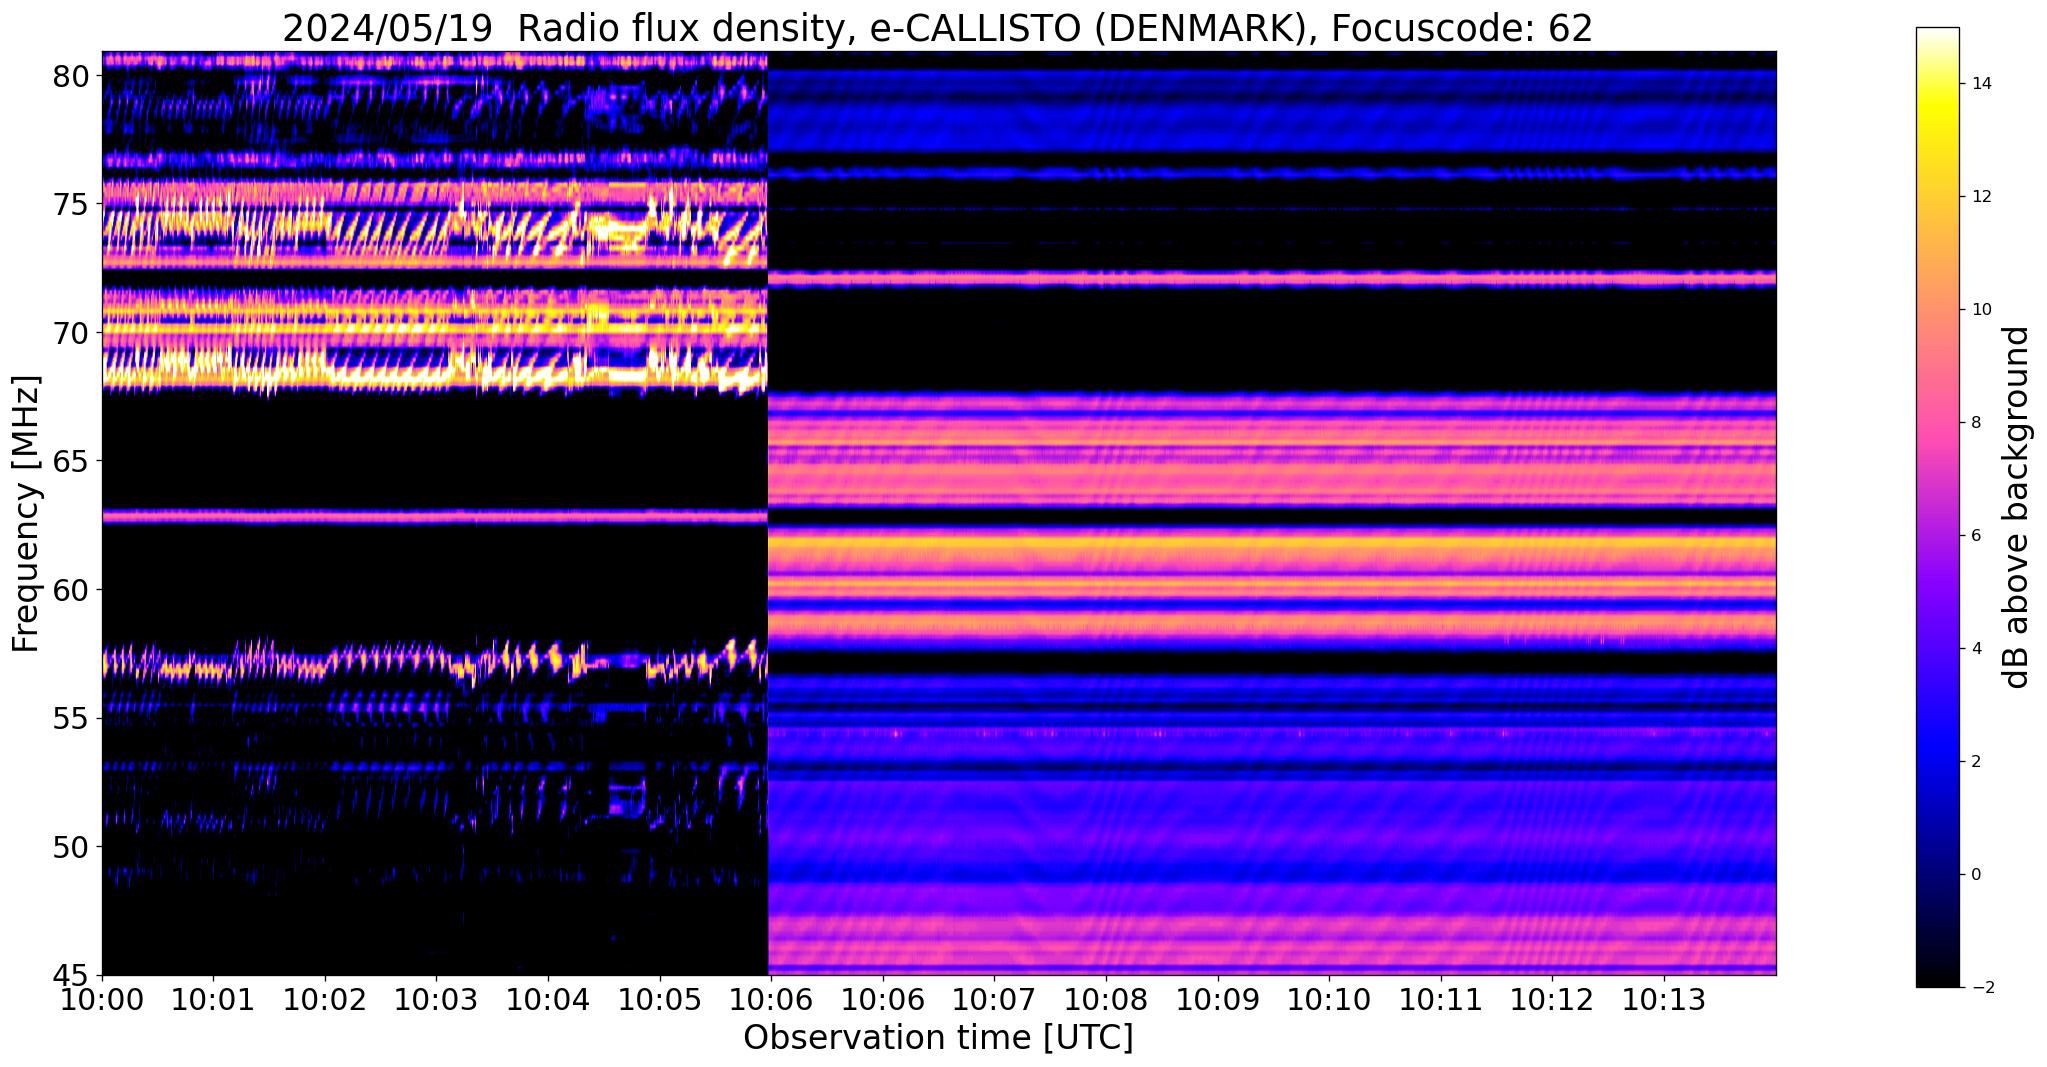The image size is (2047, 1067).
Task: Click the 'dB above background' colorbar label
Action: click(x=2017, y=507)
